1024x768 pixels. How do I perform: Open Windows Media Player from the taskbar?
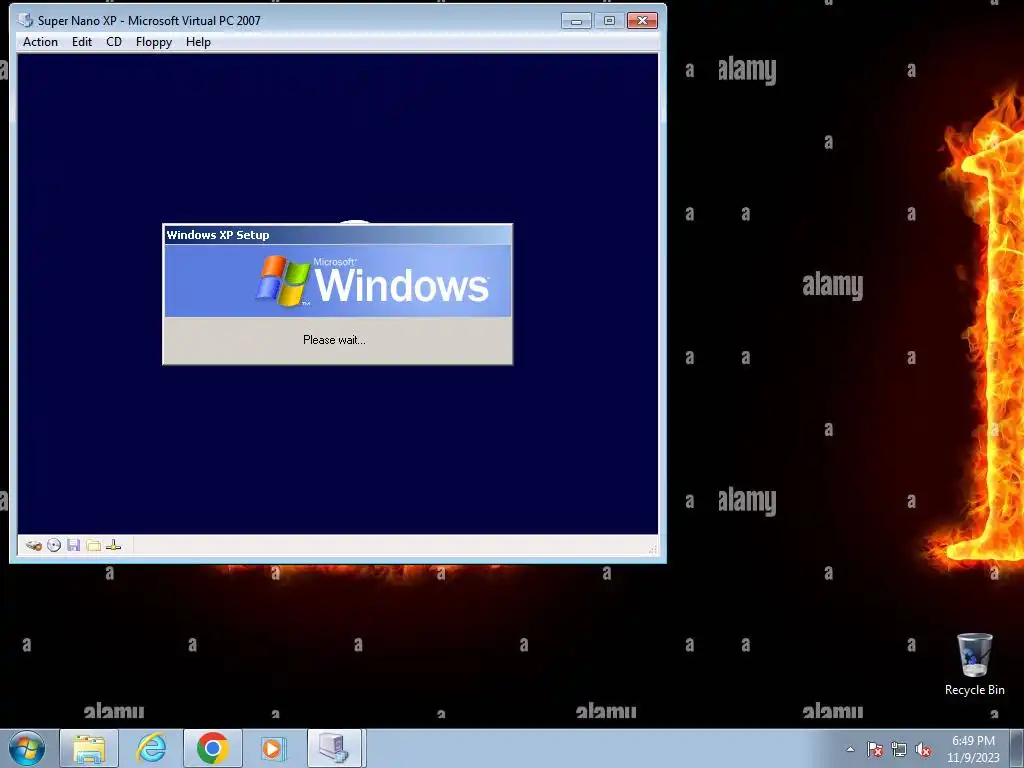tap(273, 748)
